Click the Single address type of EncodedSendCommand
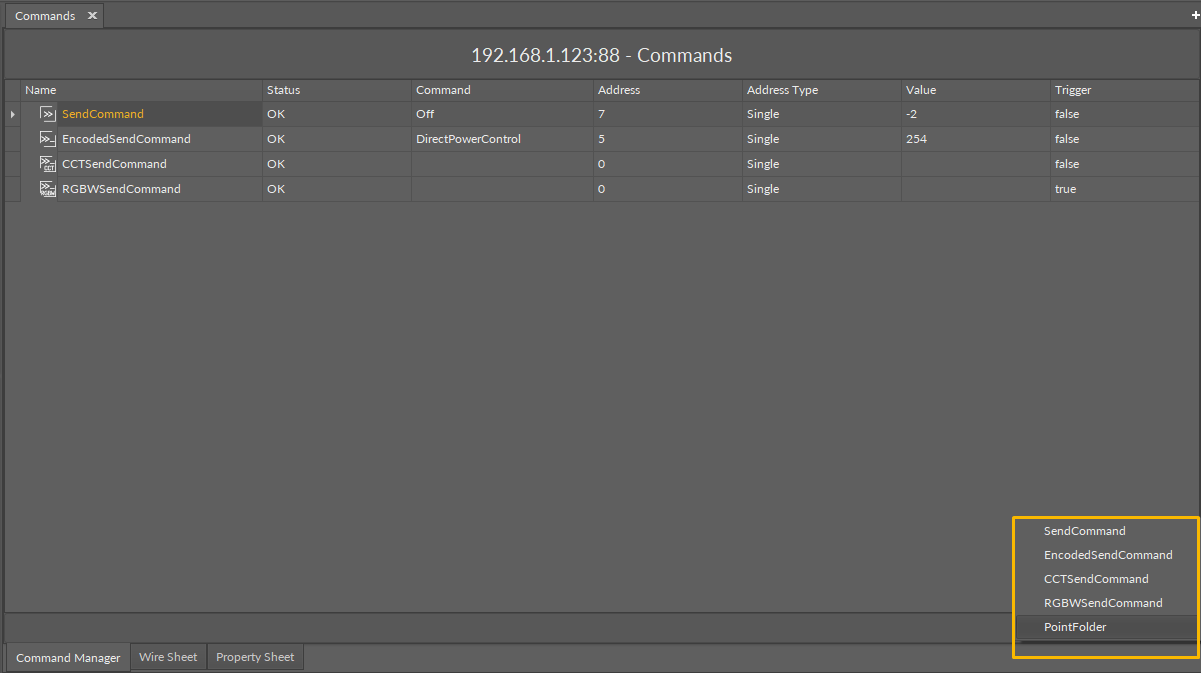This screenshot has height=673, width=1201. tap(822, 139)
